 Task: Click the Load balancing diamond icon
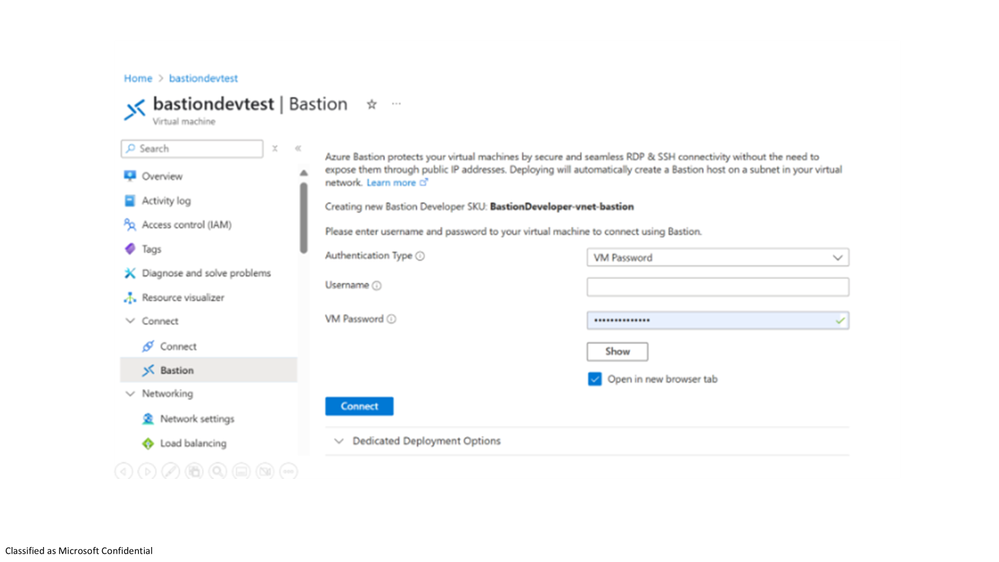coord(148,443)
